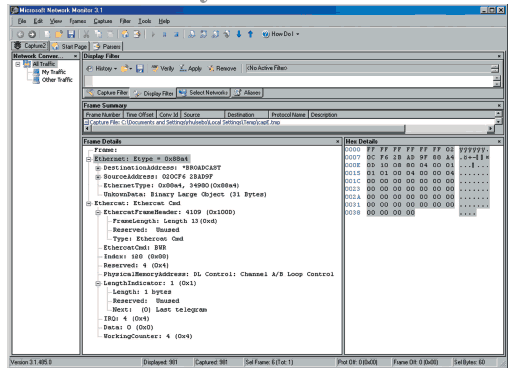Collapse the All Traffic tree node
515x374 pixels.
18,64
